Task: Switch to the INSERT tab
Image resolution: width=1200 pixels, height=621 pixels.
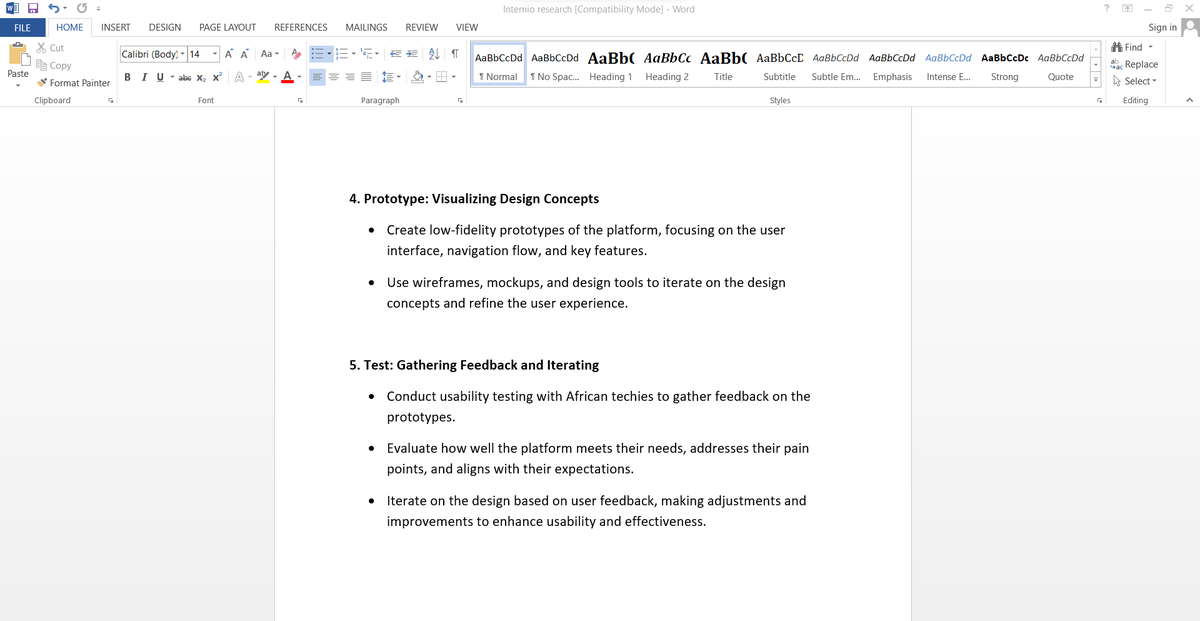Action: click(116, 27)
